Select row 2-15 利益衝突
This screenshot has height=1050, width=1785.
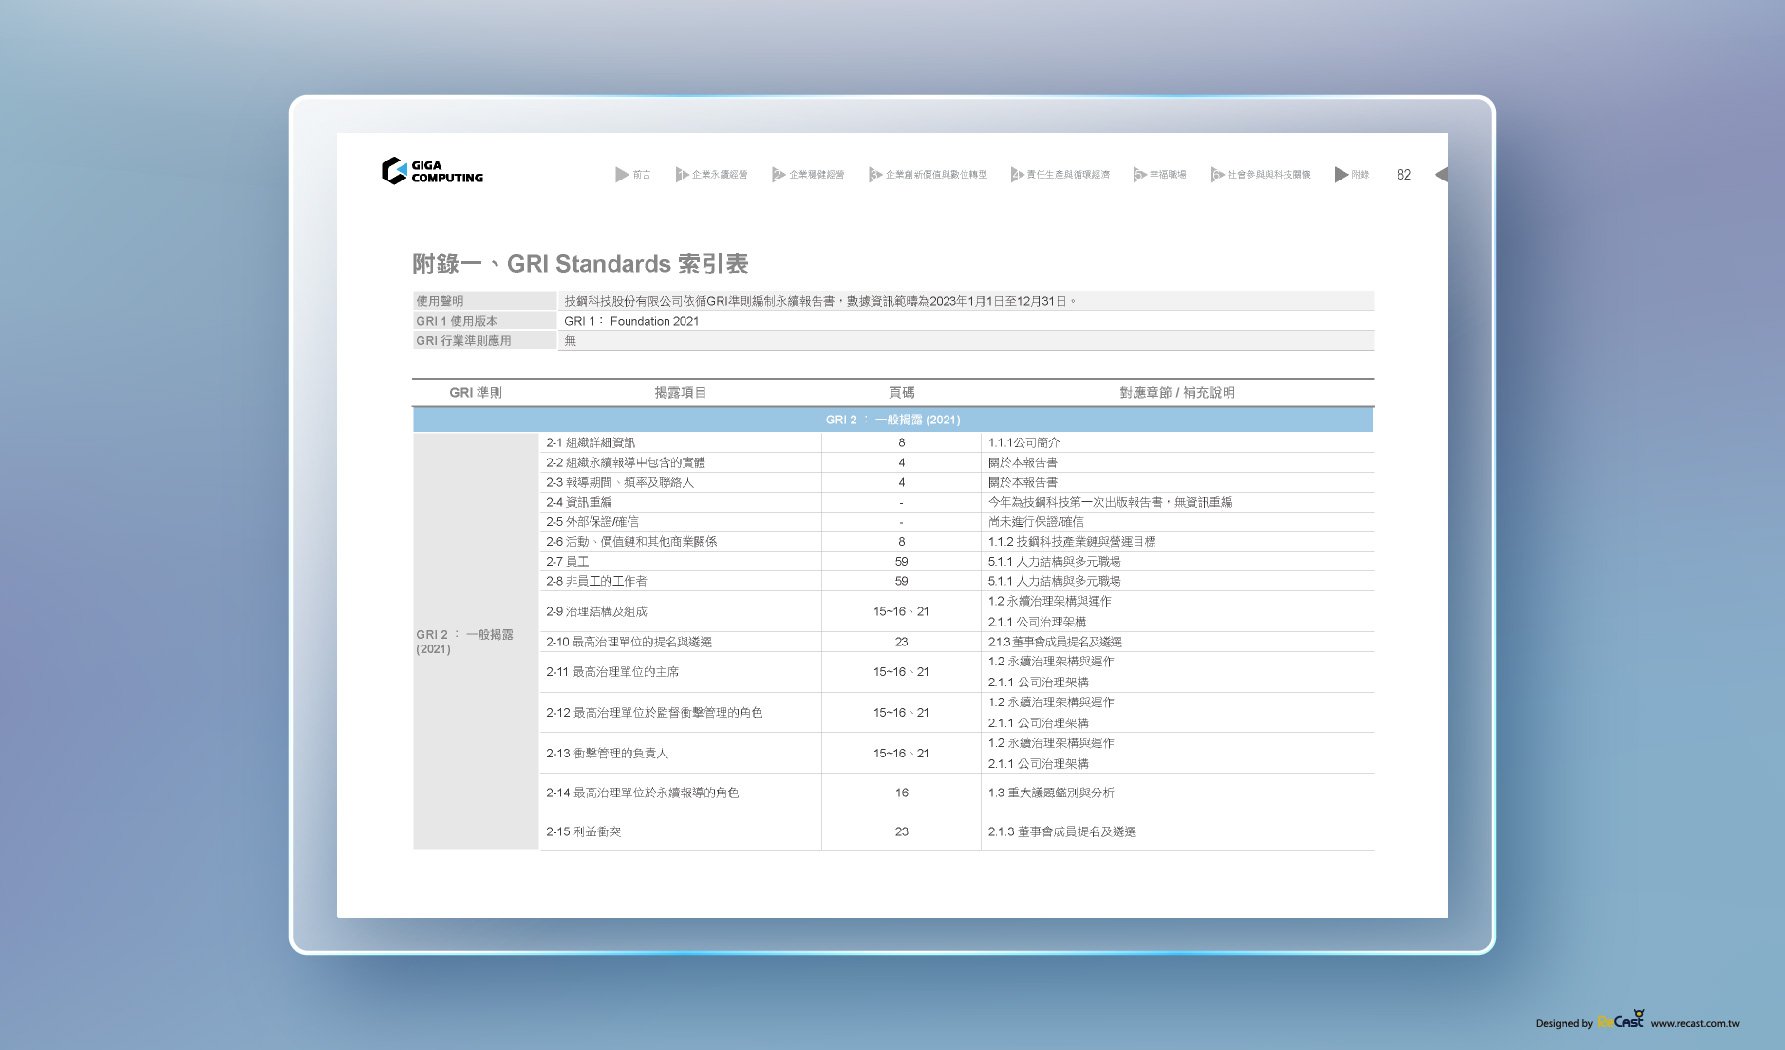(x=957, y=832)
